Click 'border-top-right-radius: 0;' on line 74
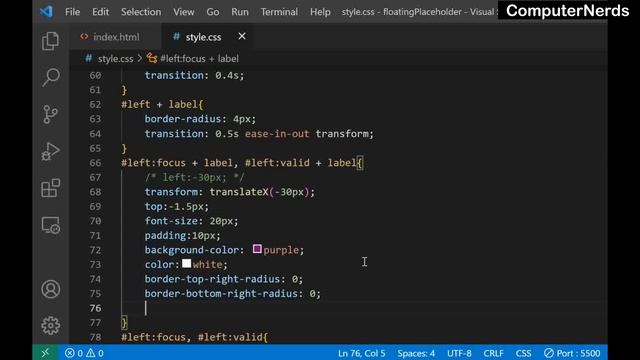The height and width of the screenshot is (360, 640). coord(224,279)
